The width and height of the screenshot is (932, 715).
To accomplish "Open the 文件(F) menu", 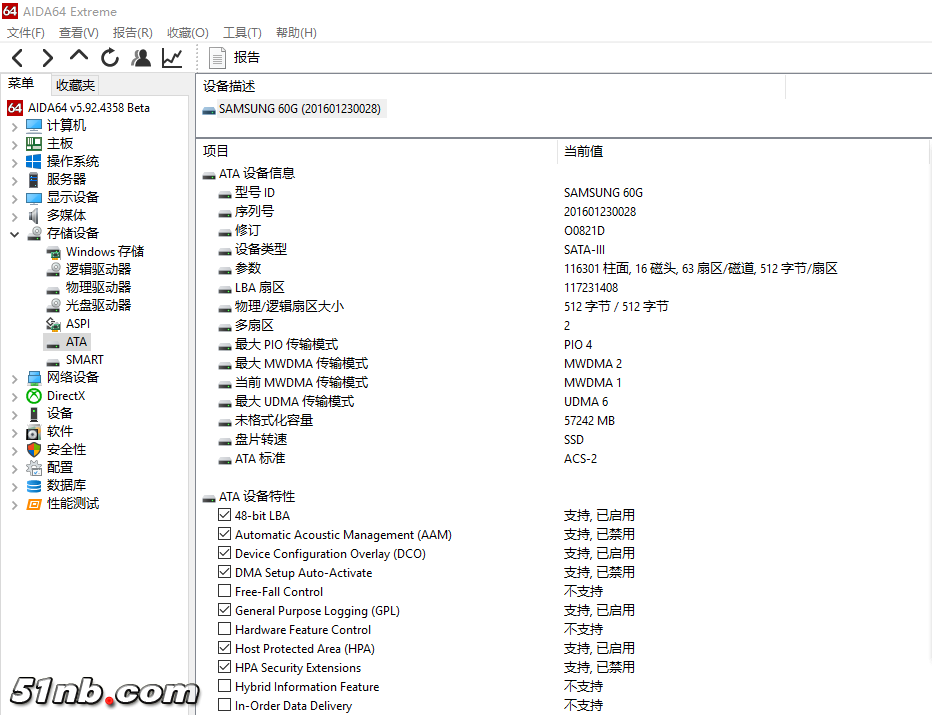I will pos(26,33).
